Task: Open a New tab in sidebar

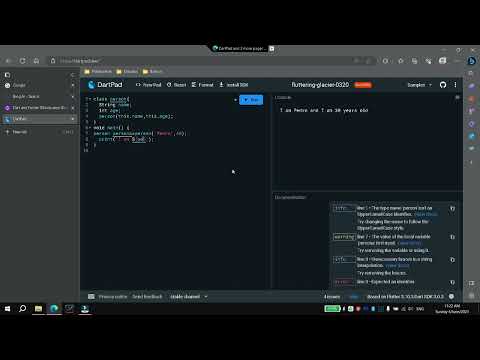Action: (39, 132)
